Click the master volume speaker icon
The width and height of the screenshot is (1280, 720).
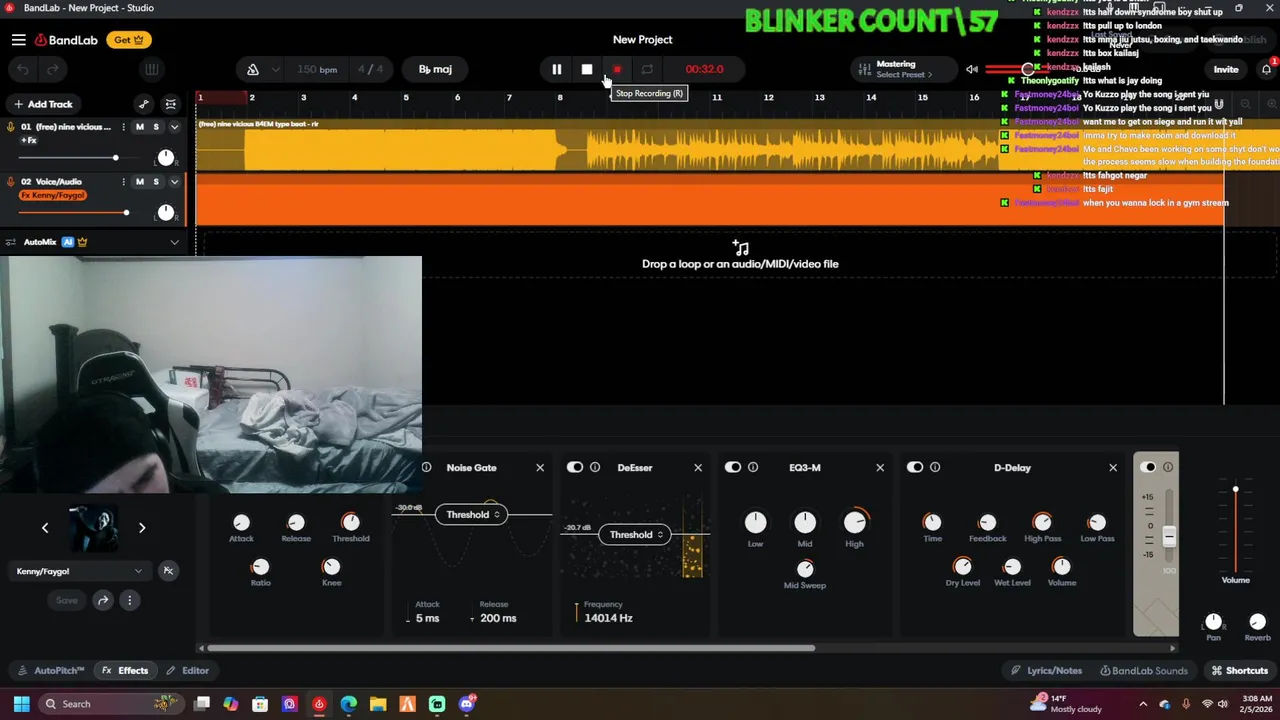click(x=972, y=70)
